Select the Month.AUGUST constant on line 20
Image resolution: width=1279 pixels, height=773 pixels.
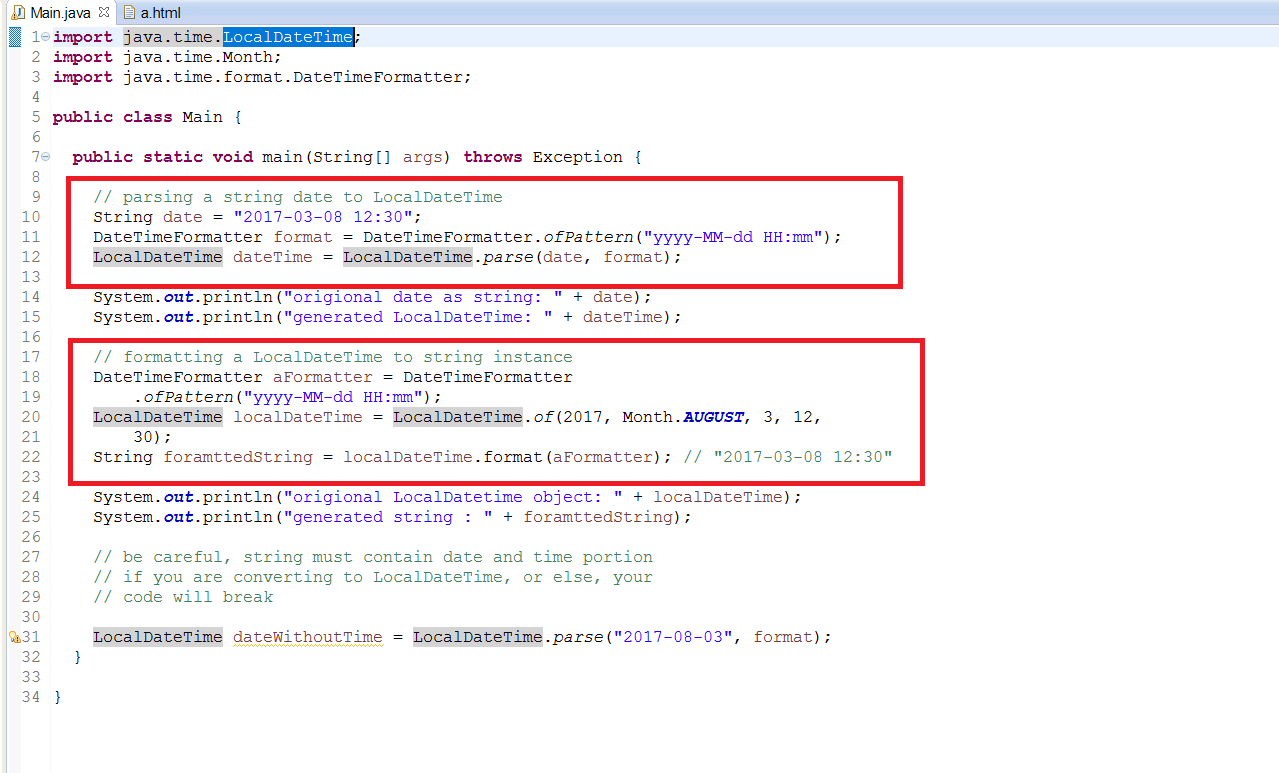click(x=713, y=417)
